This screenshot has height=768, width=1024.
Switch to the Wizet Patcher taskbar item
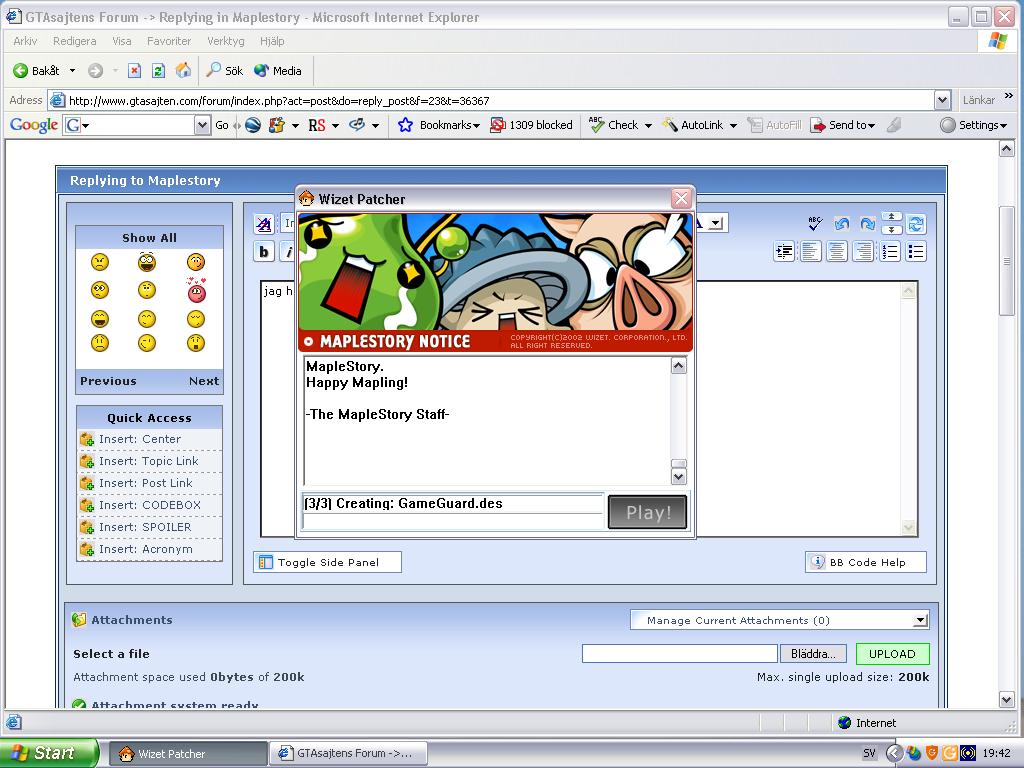pyautogui.click(x=188, y=754)
